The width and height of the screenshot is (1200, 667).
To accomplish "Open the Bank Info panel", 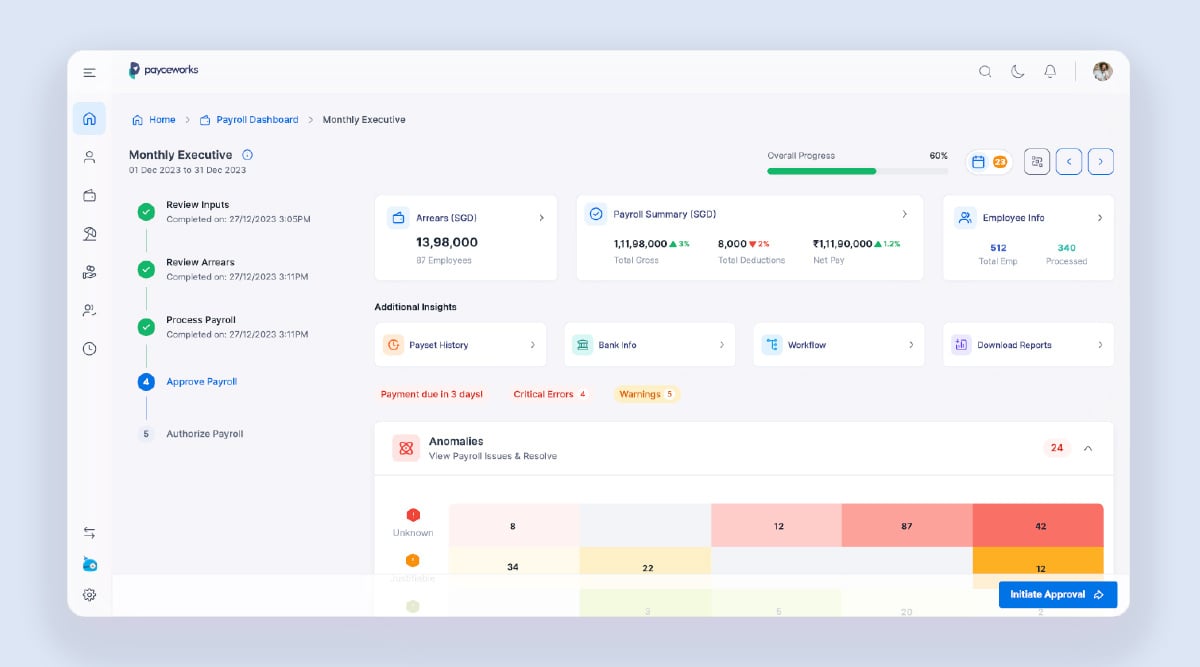I will 582,343.
